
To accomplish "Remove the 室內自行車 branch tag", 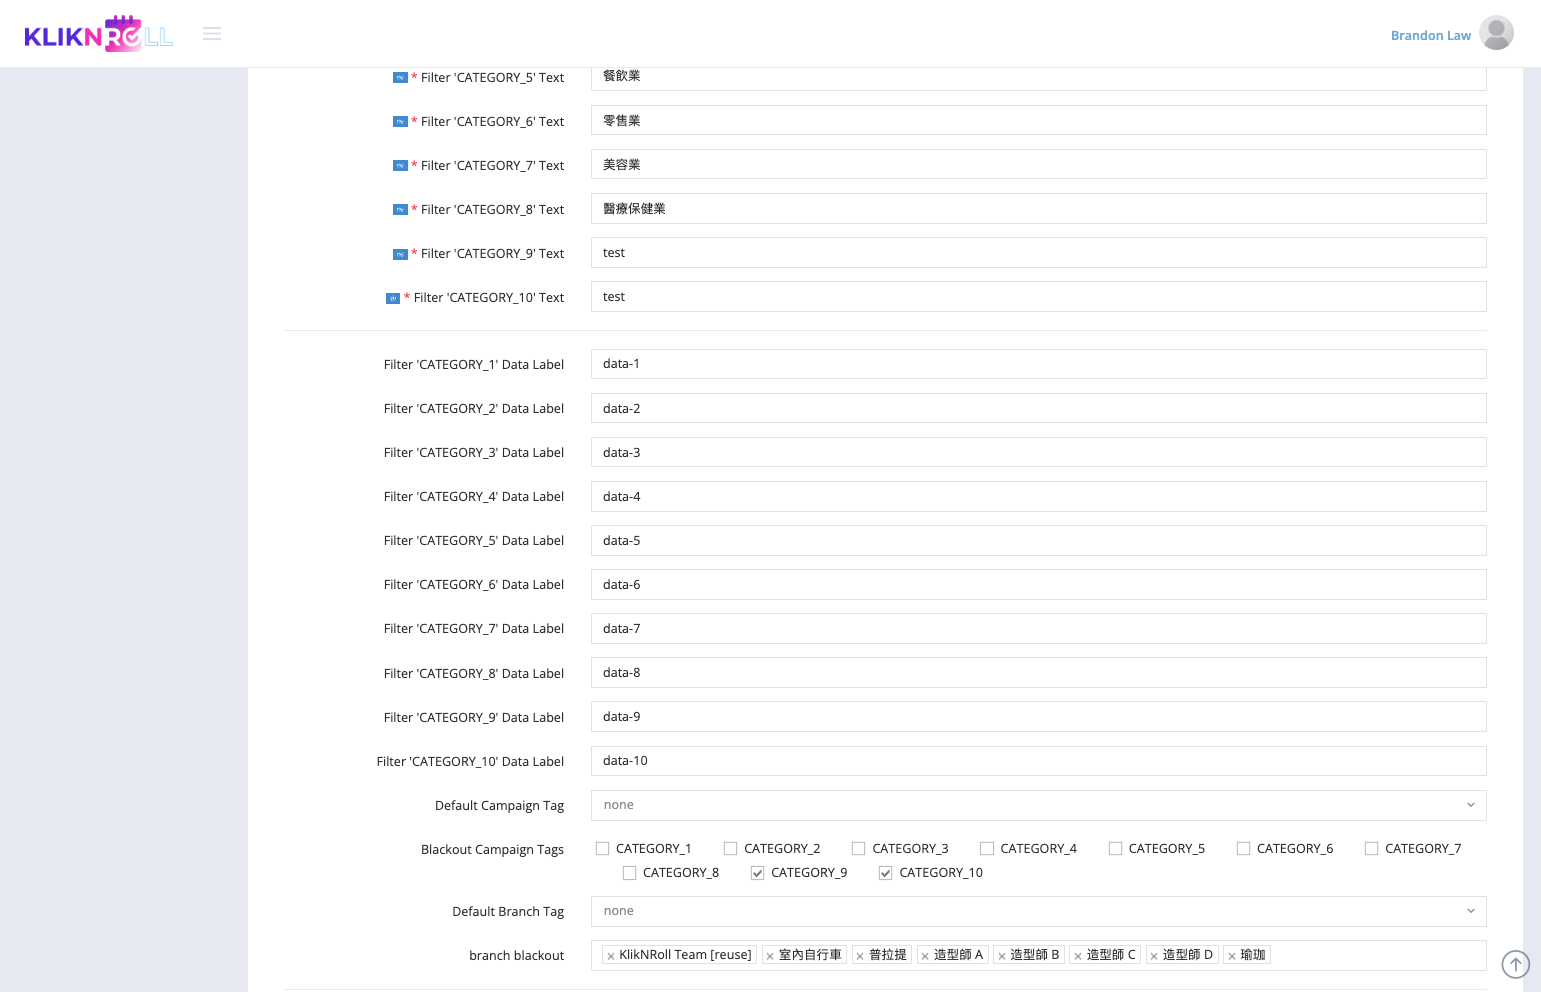I will [x=770, y=956].
